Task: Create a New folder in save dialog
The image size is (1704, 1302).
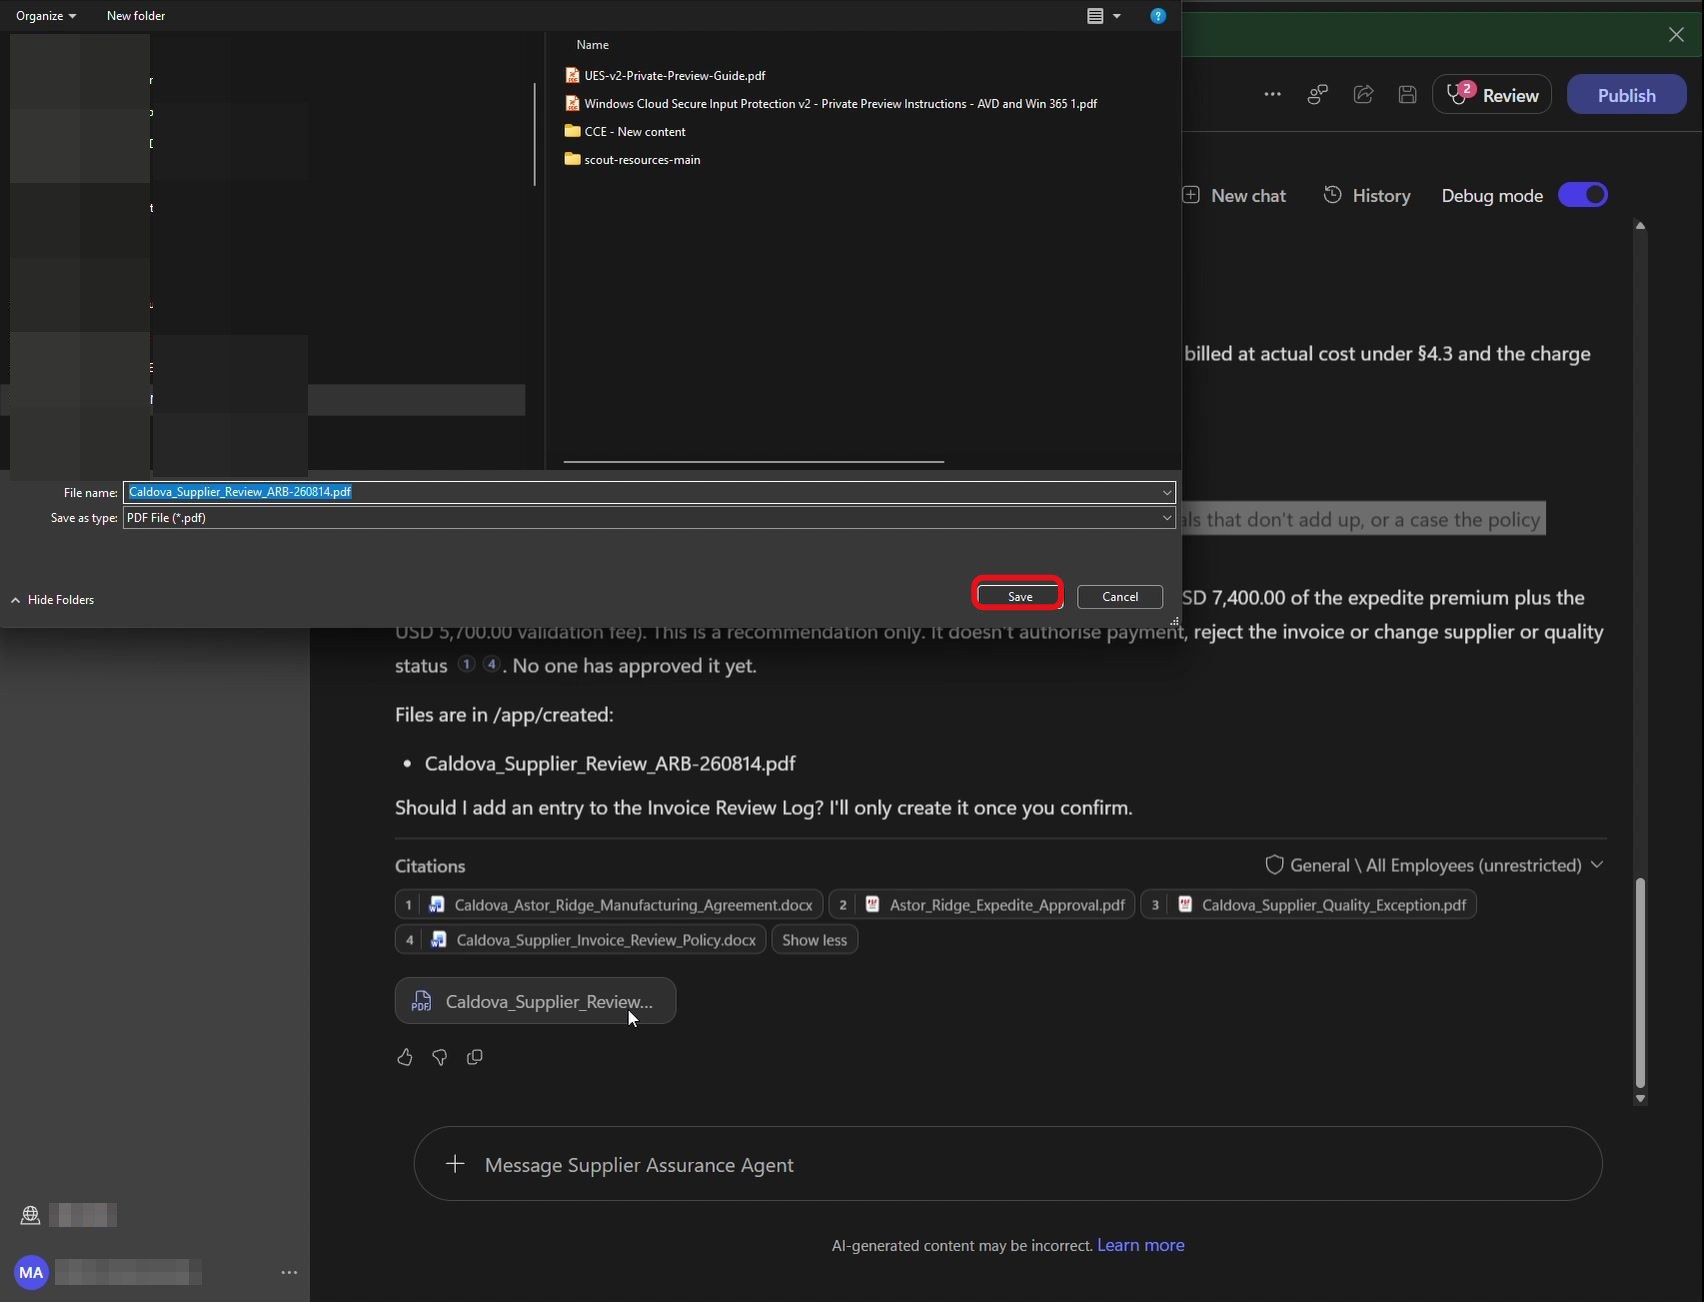Action: 136,16
